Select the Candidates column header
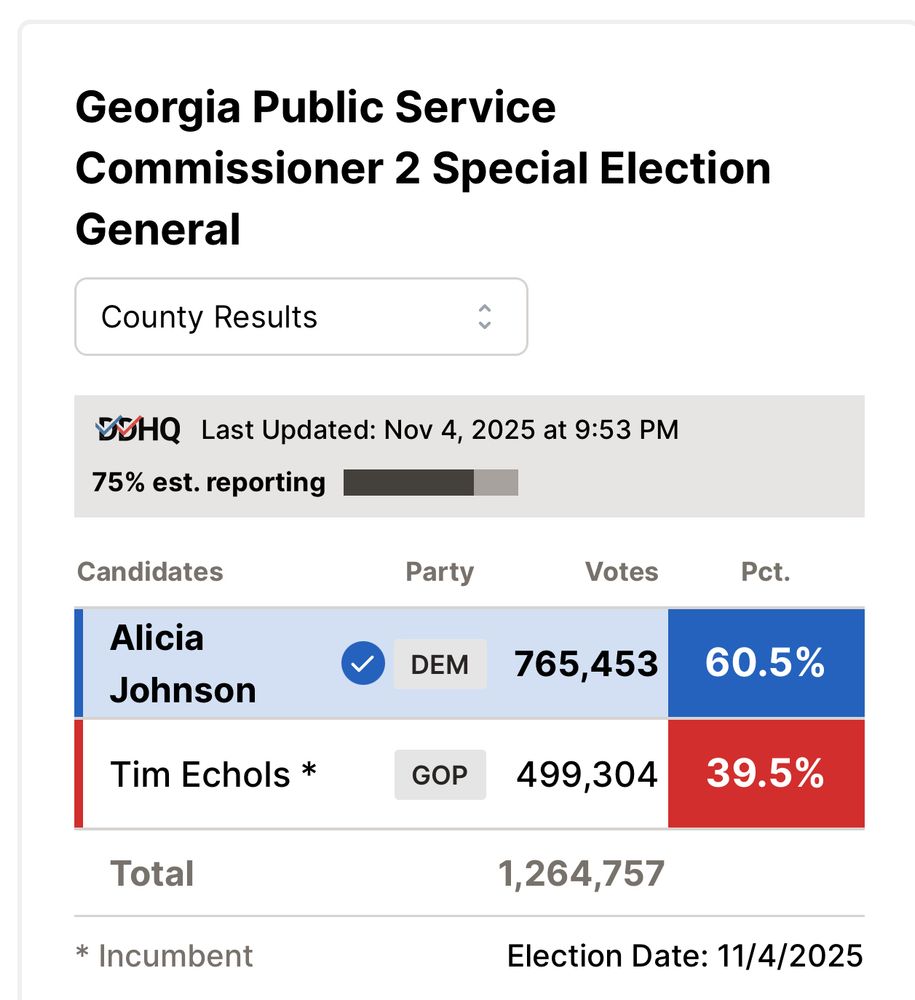This screenshot has height=1000, width=915. (150, 572)
